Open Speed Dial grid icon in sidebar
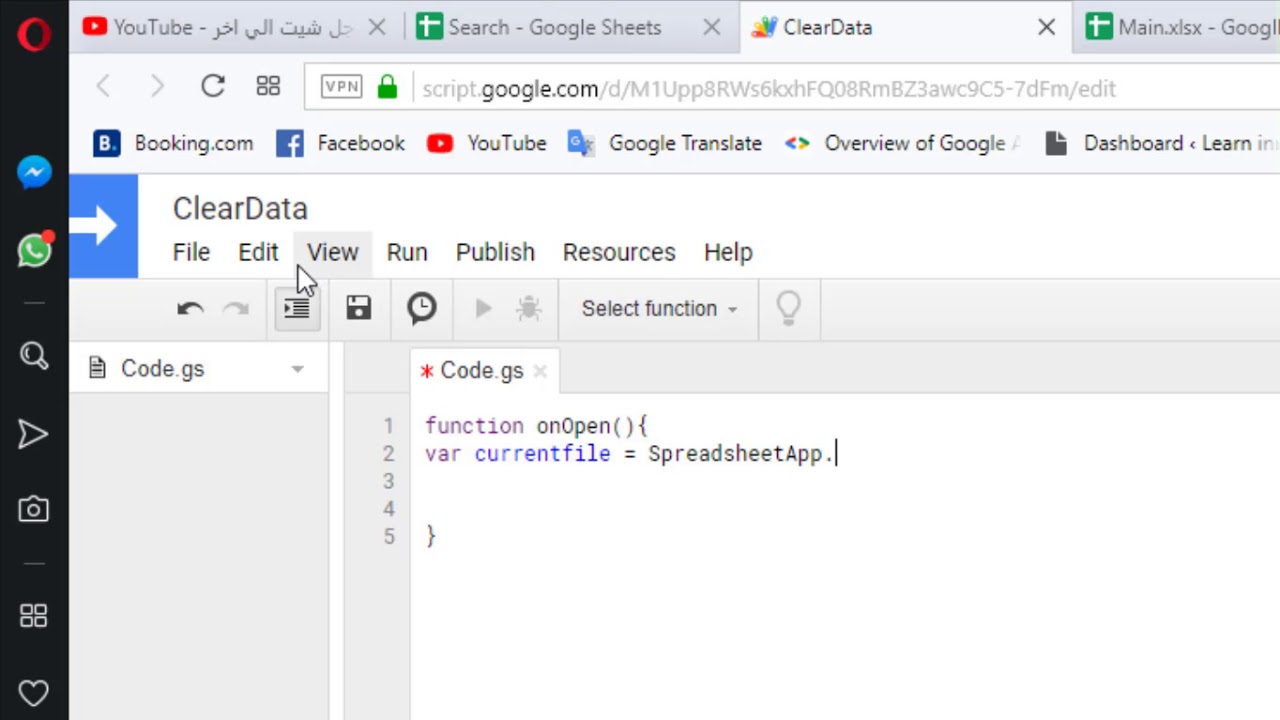Viewport: 1280px width, 720px height. 34,616
